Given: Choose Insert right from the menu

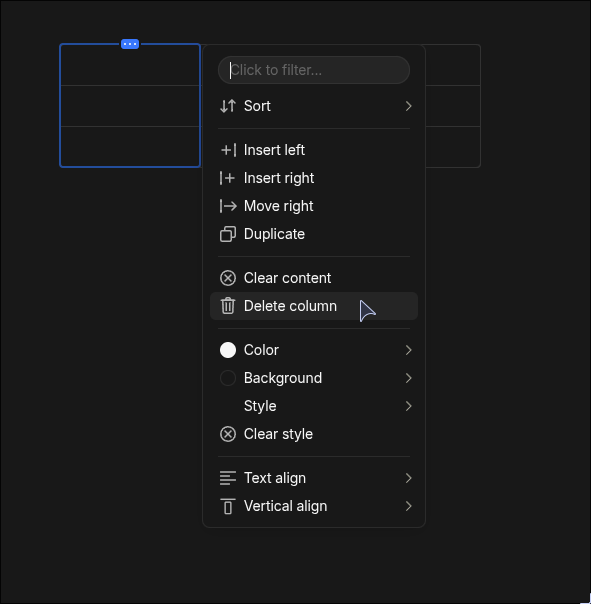Looking at the screenshot, I should click(314, 178).
